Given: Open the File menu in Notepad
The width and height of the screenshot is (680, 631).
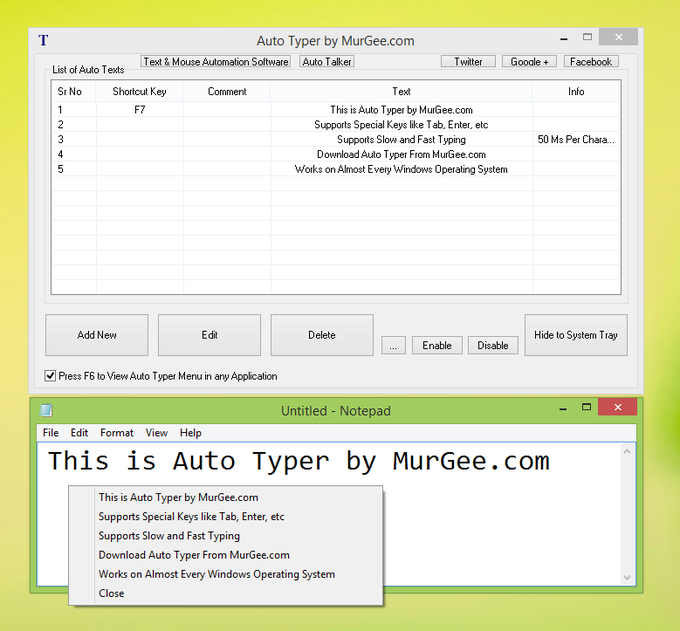Looking at the screenshot, I should [50, 433].
